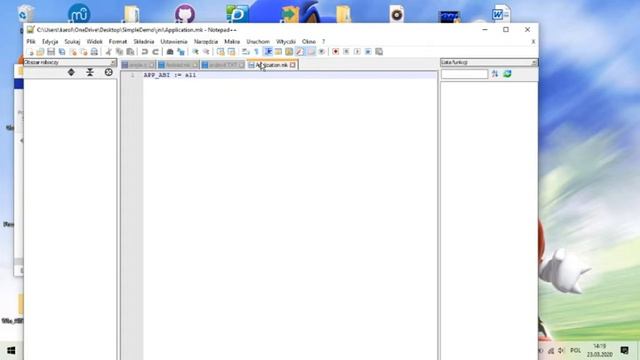640x360 pixels.
Task: Click the Close document toolbar icon
Action: 73,52
